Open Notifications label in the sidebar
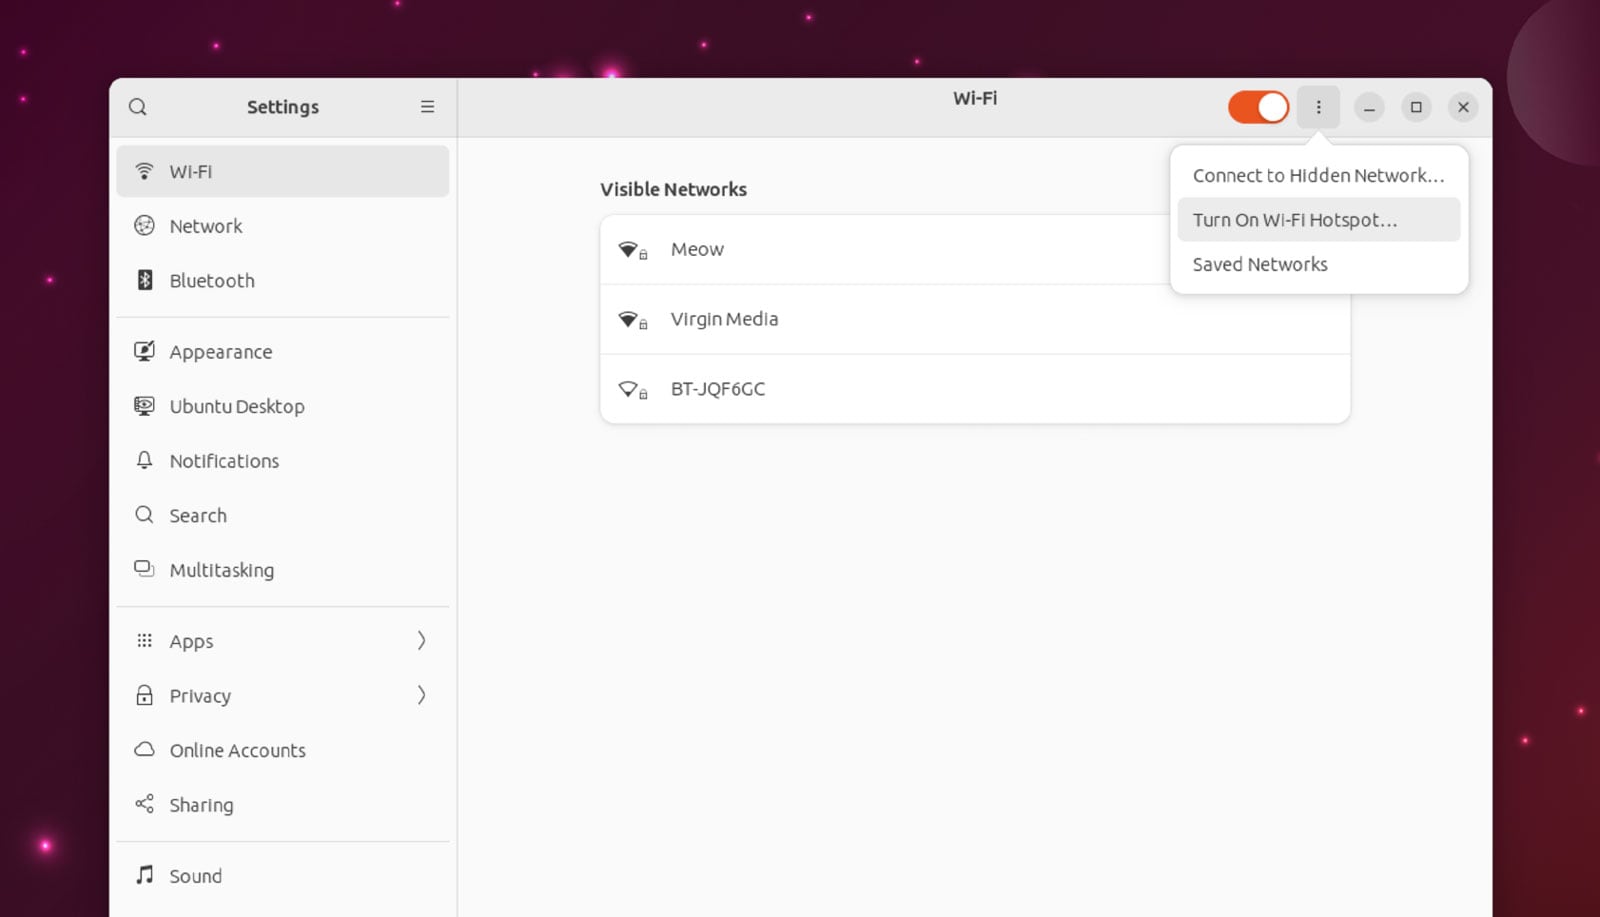The image size is (1600, 917). [224, 461]
